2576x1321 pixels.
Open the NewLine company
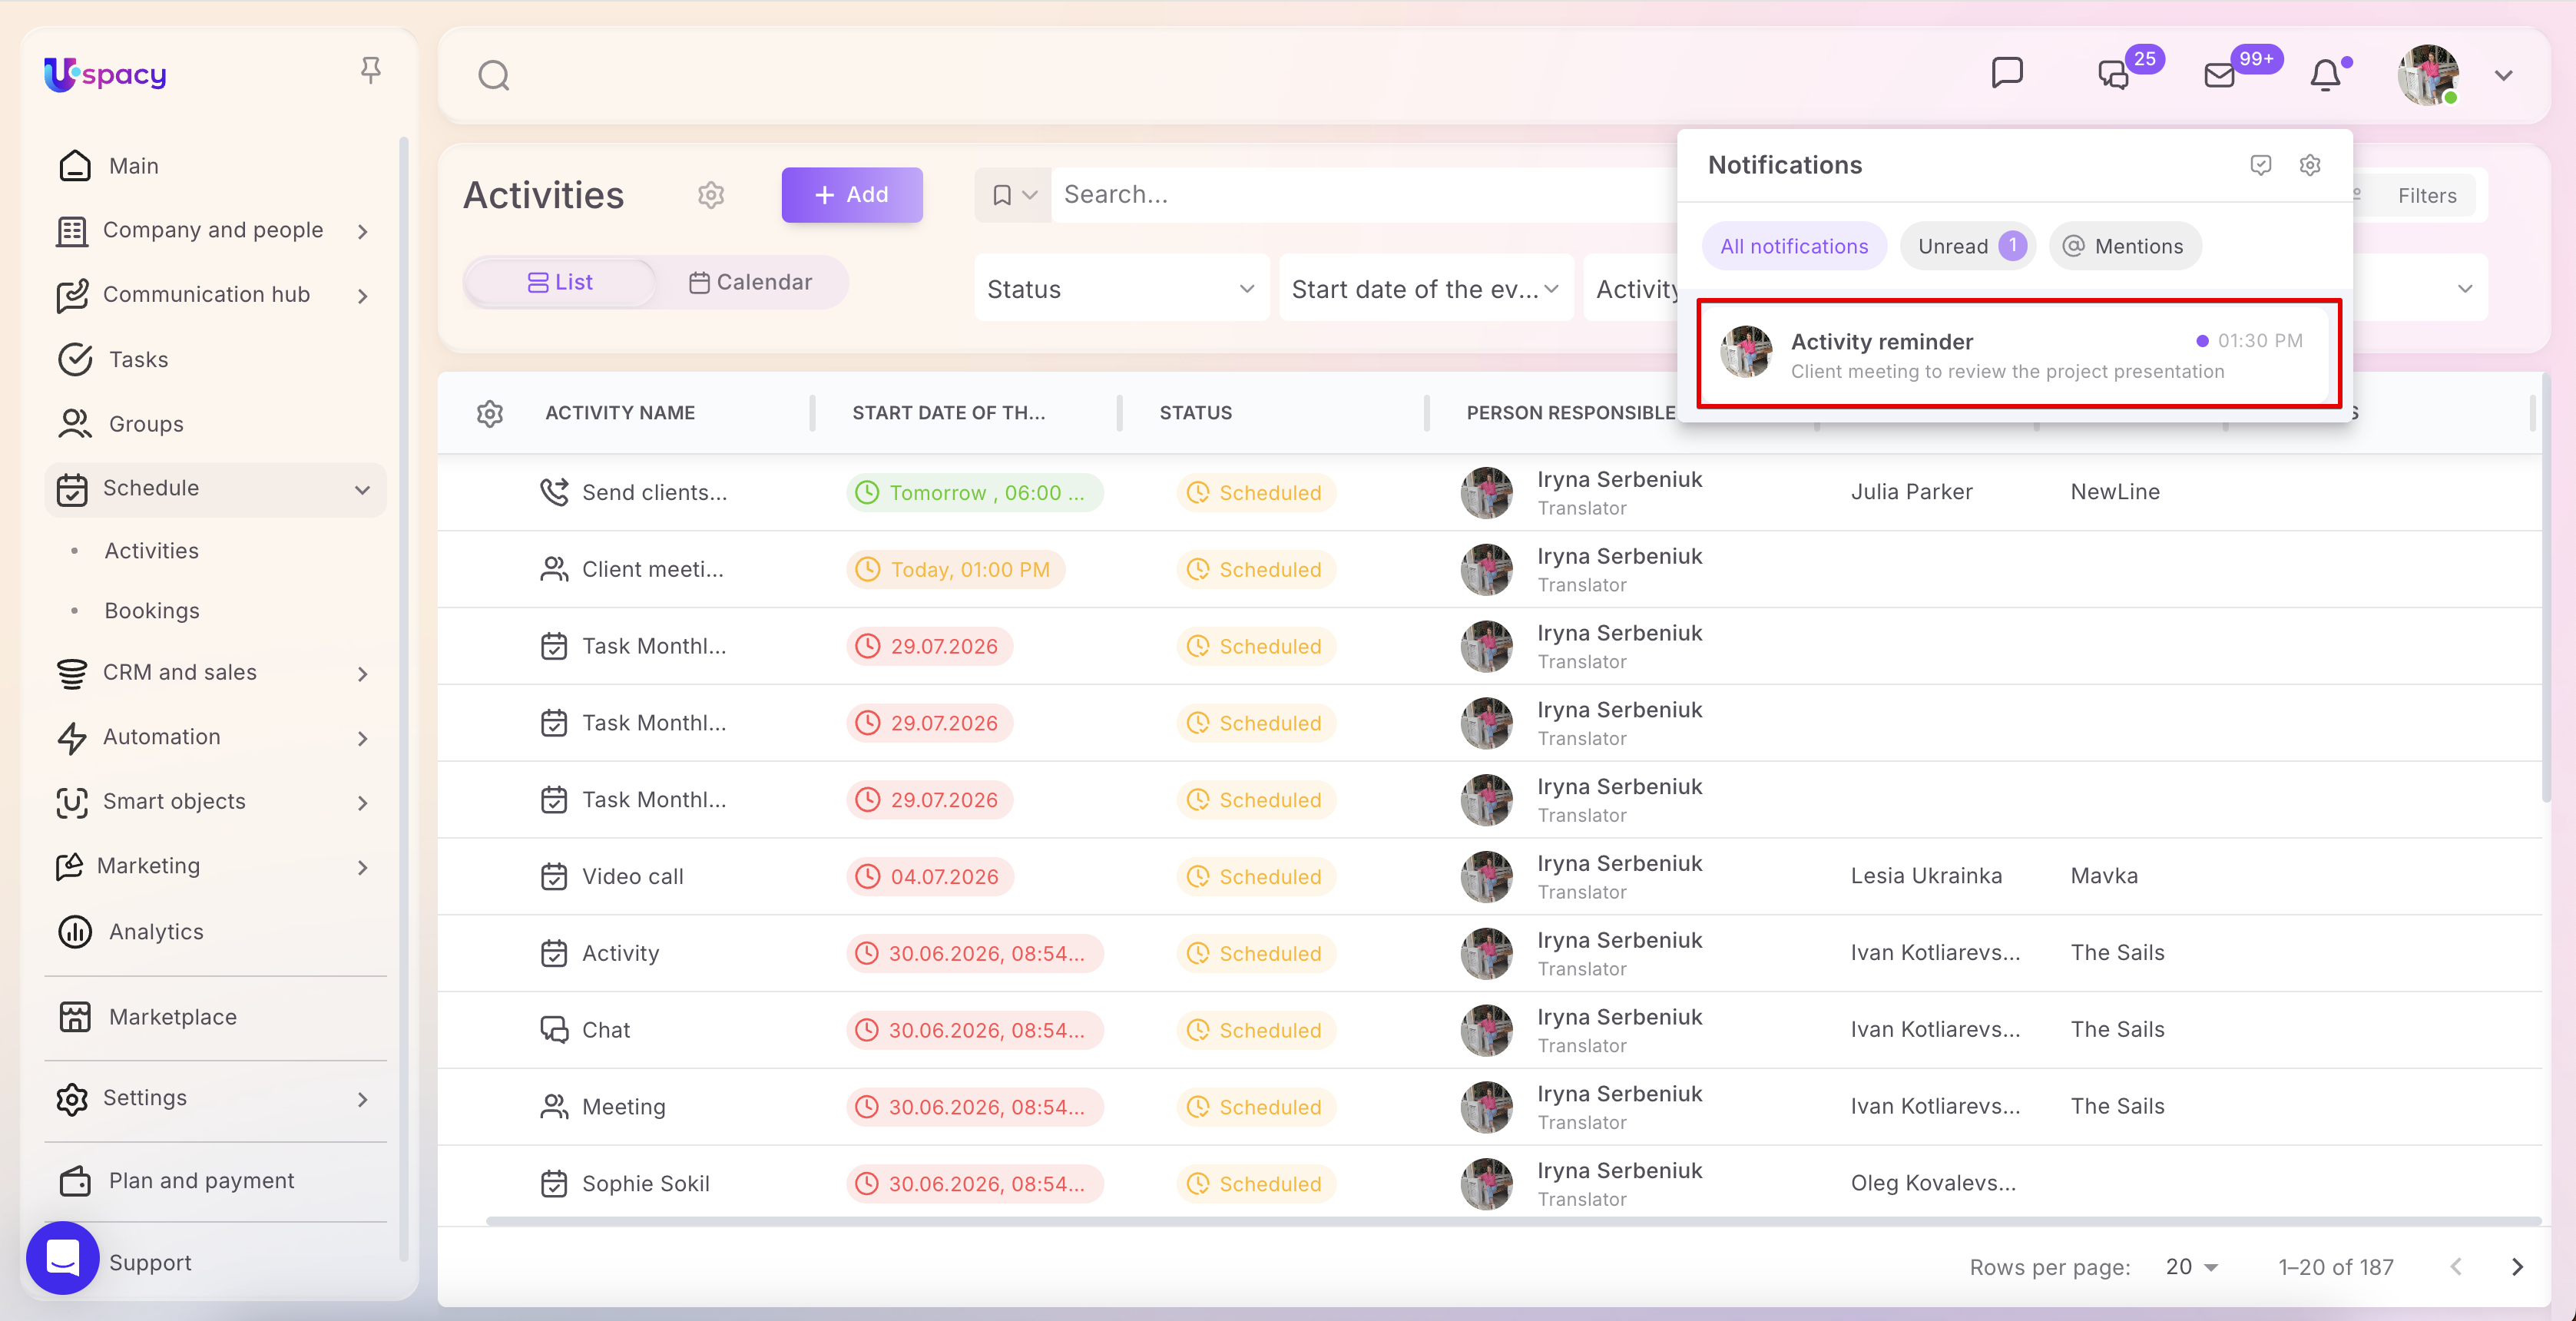2115,492
